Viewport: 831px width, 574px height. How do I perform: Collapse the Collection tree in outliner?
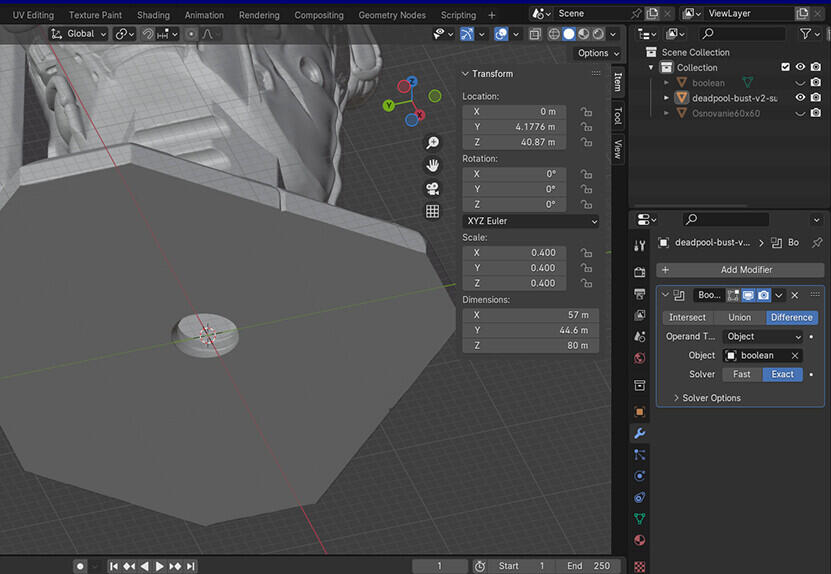651,67
